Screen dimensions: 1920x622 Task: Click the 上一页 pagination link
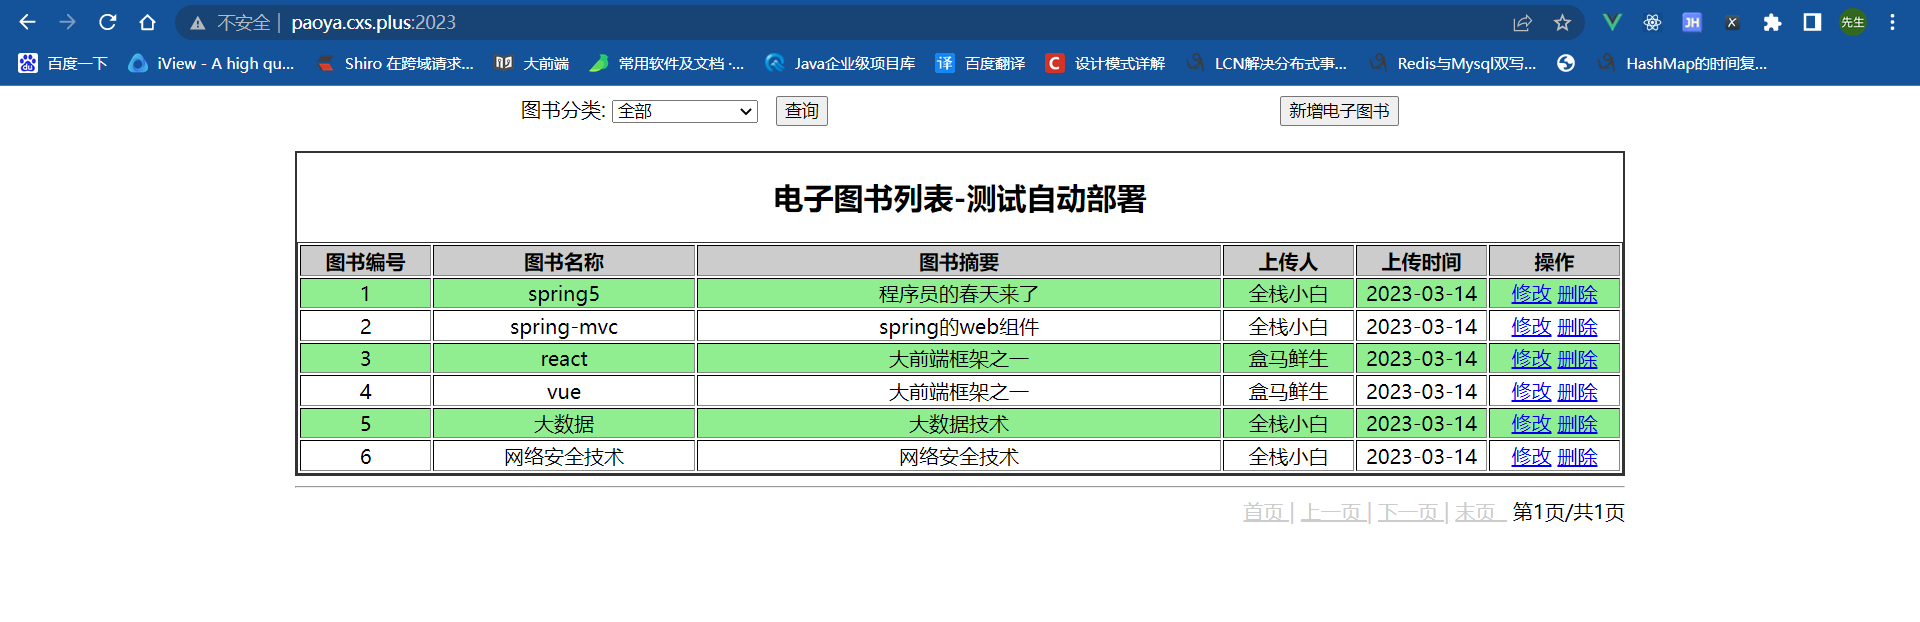(1331, 512)
